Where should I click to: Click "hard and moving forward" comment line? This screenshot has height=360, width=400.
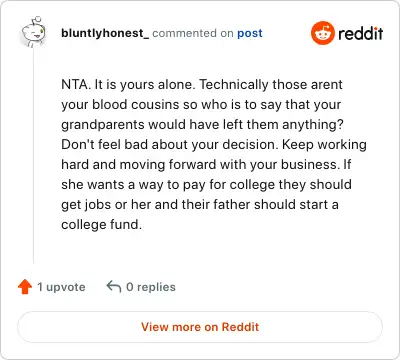[206, 164]
